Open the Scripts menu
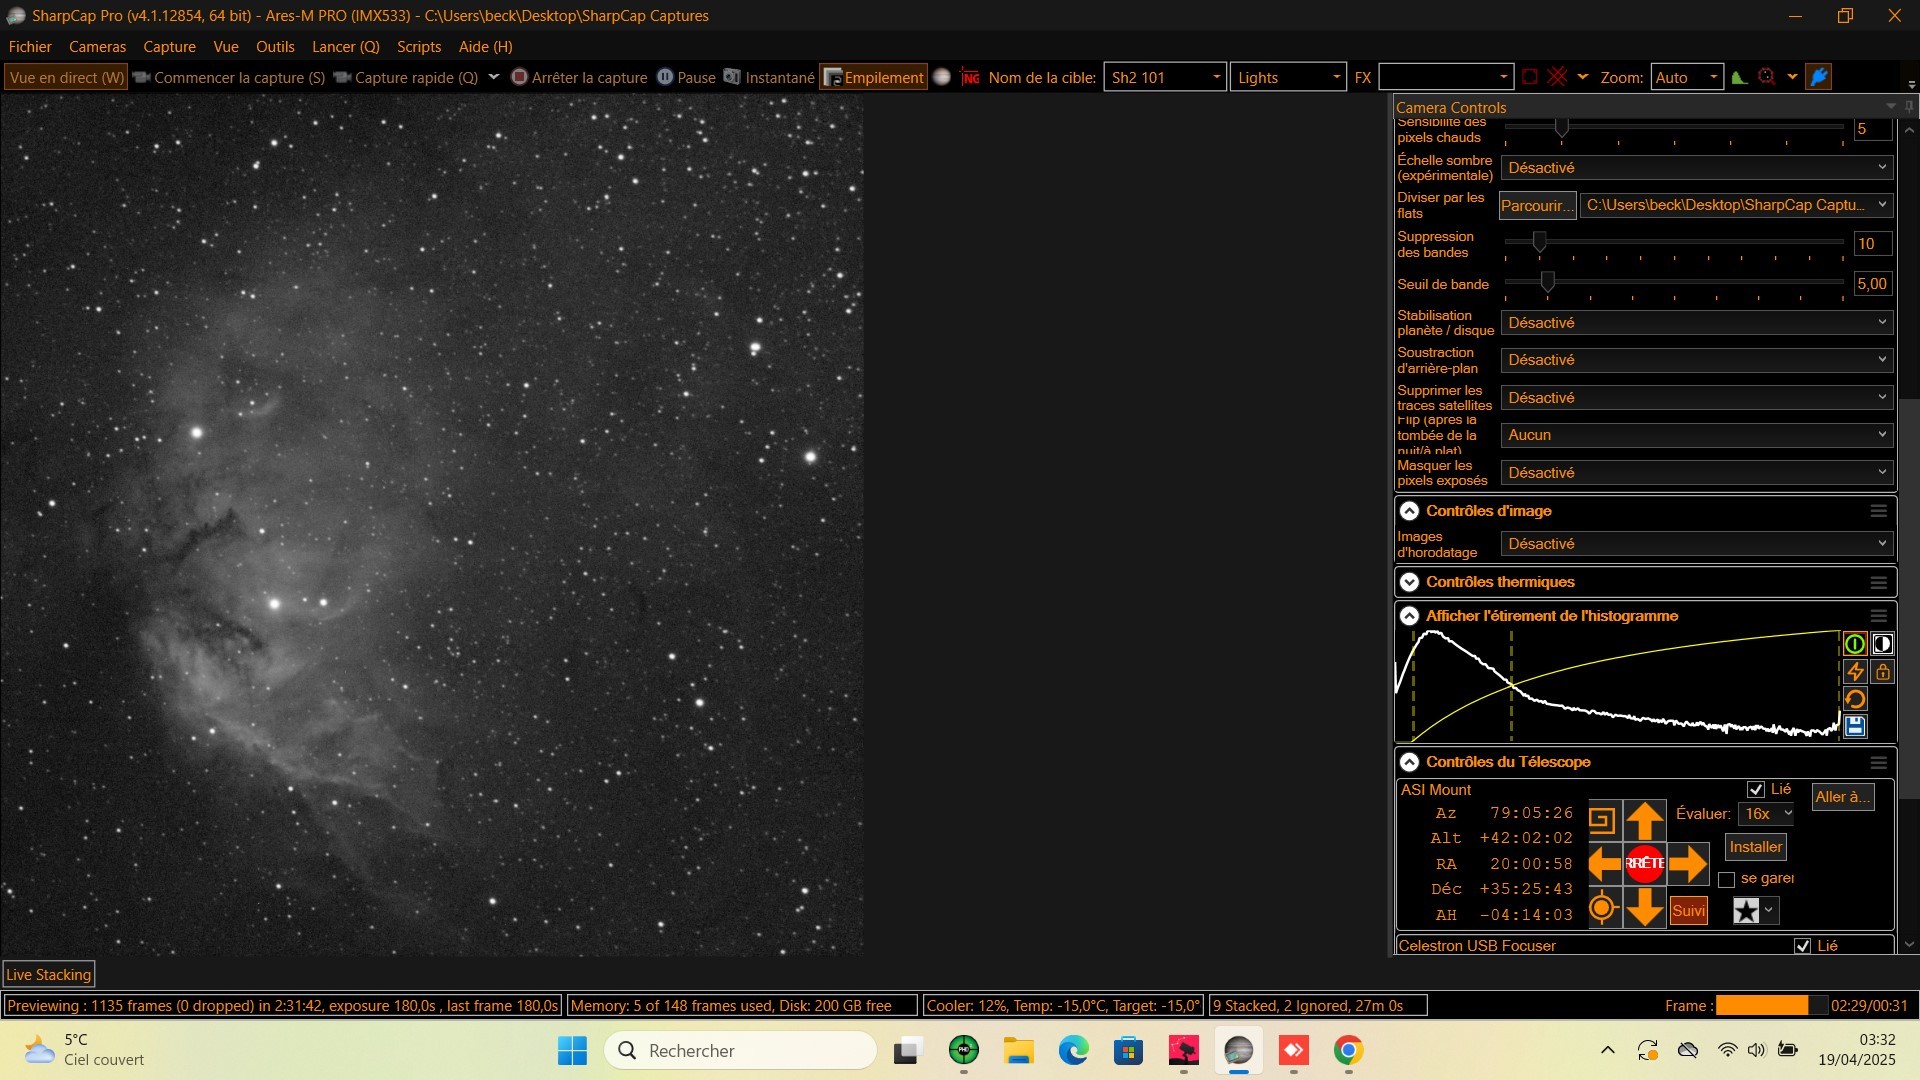Viewport: 1920px width, 1080px height. [x=419, y=47]
